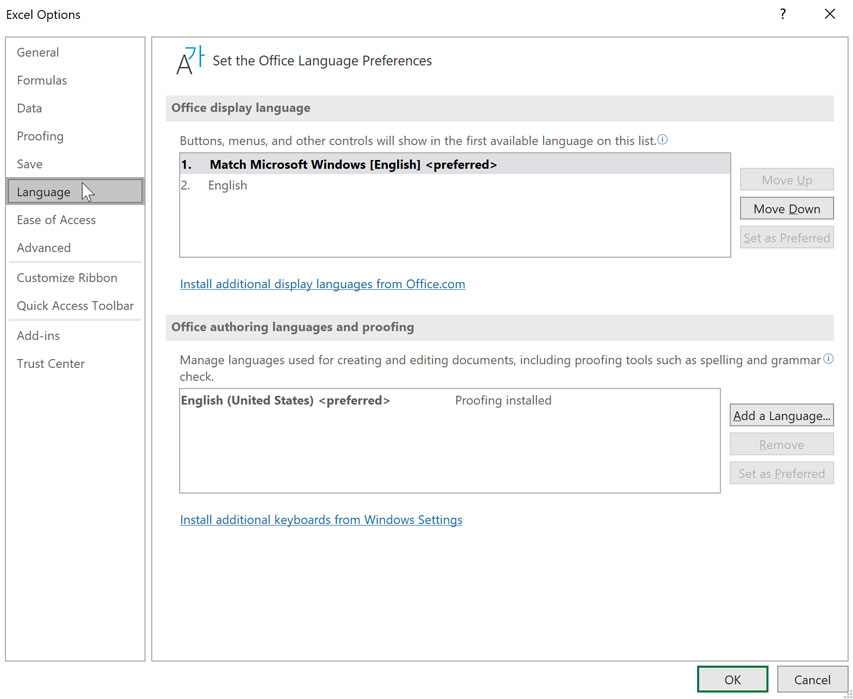The height and width of the screenshot is (699, 853).
Task: Select Language in the options sidebar
Action: (42, 191)
